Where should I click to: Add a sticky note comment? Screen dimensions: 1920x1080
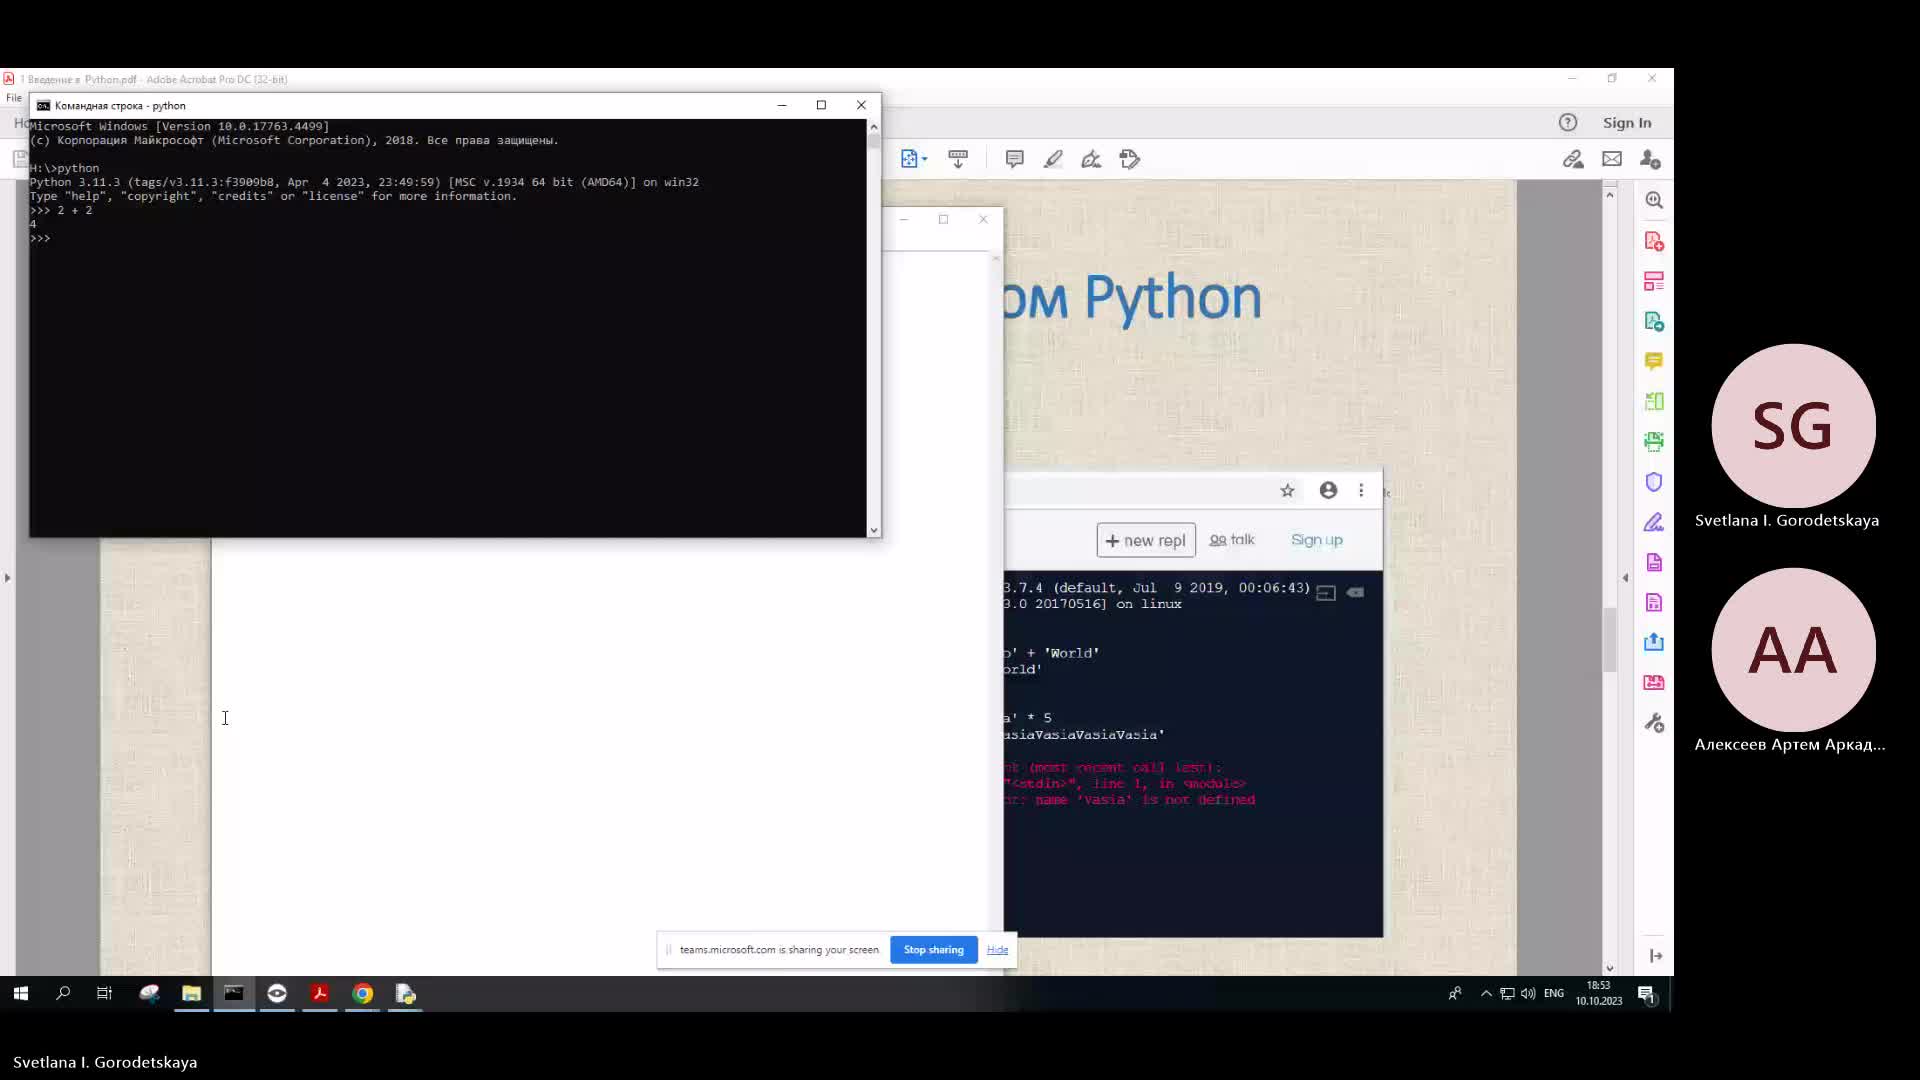point(1014,159)
